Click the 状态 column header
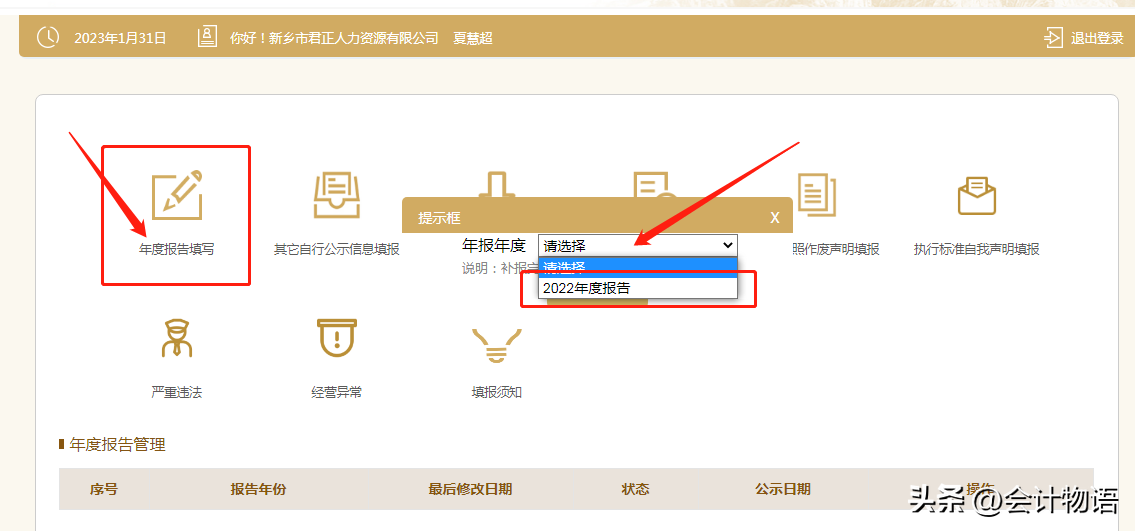Screen dimensions: 1135x531 coord(636,490)
